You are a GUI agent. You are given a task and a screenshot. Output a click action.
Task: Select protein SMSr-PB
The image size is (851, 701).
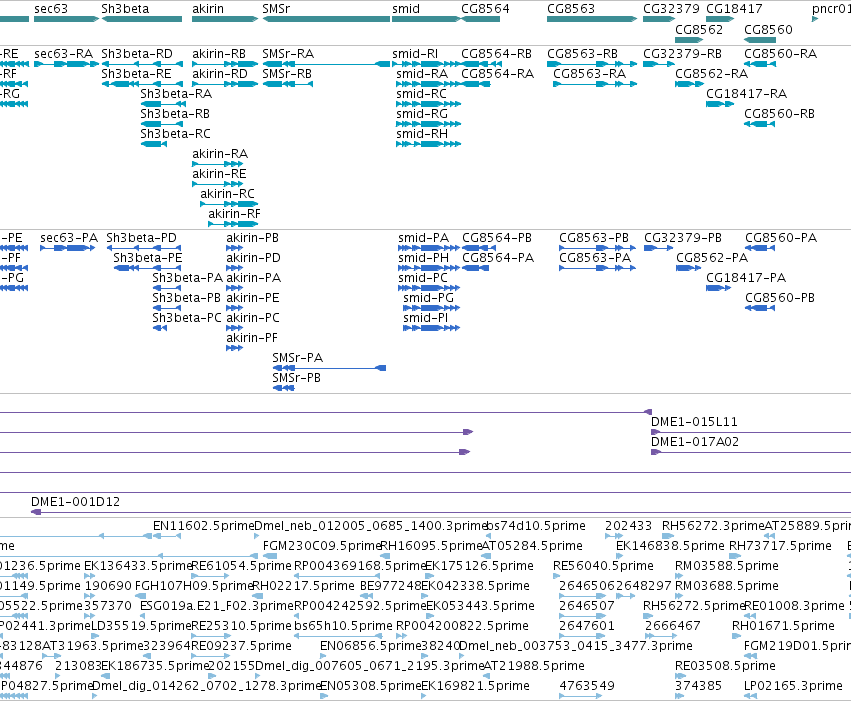click(x=296, y=378)
